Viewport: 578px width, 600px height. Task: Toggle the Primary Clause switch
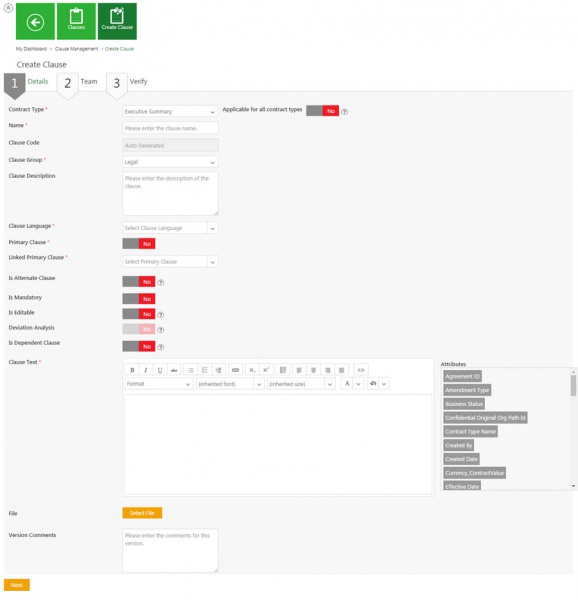click(x=139, y=244)
